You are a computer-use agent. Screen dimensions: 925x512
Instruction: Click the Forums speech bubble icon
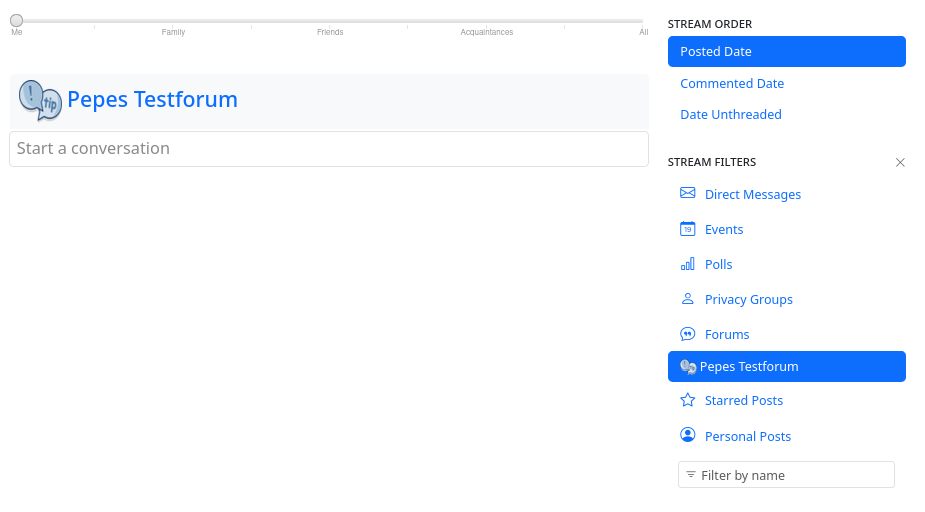tap(687, 334)
